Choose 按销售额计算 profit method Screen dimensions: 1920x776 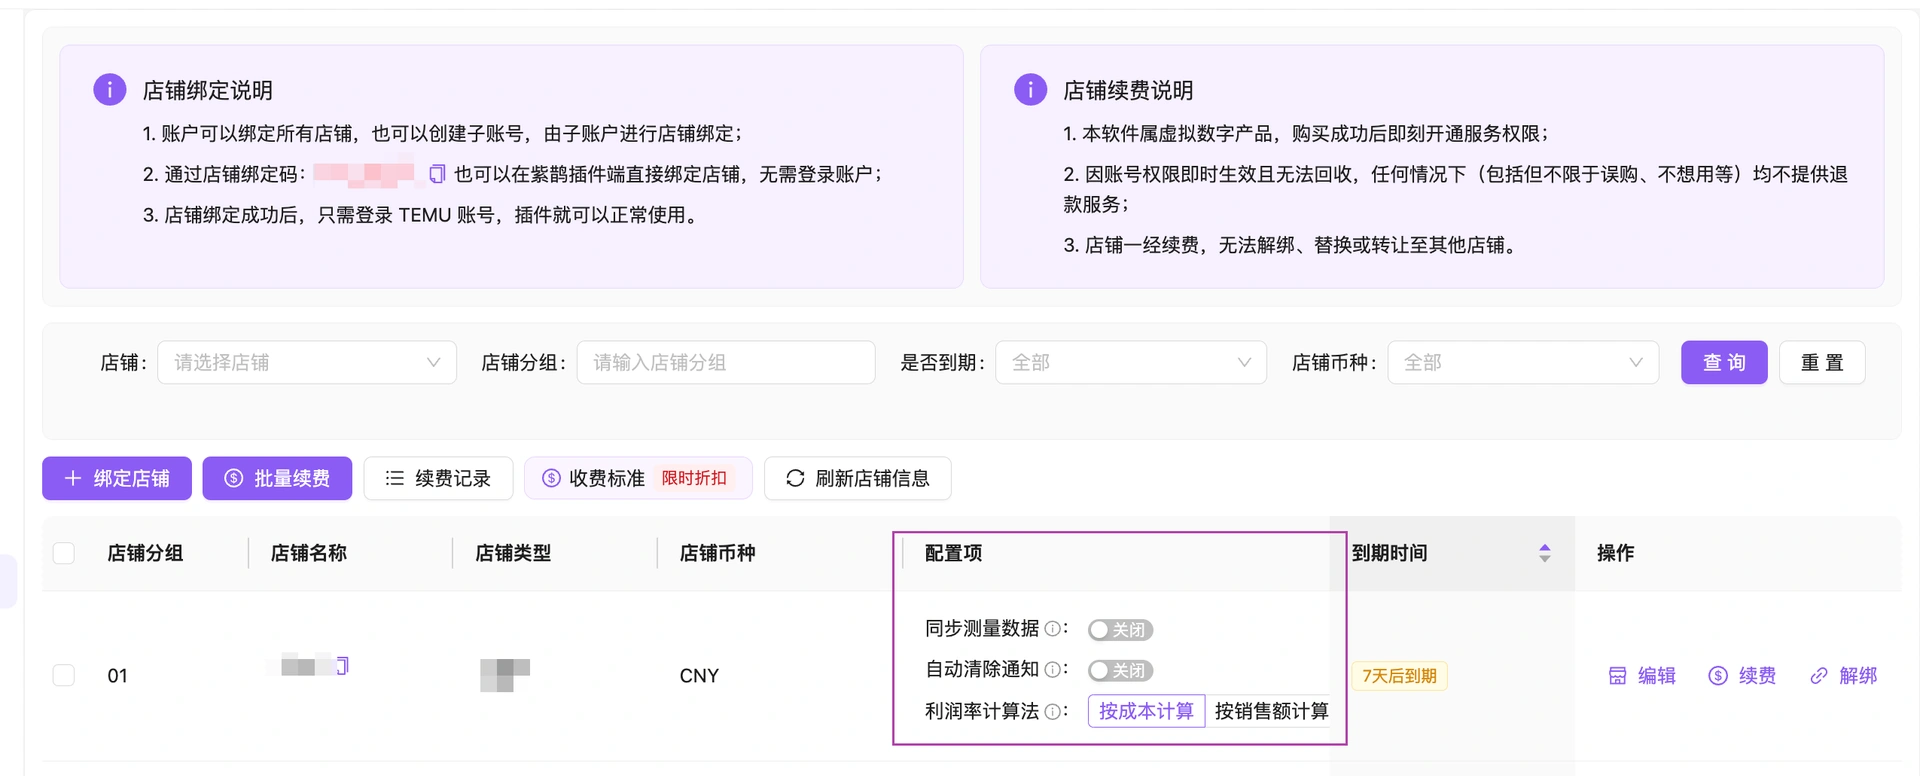click(1271, 711)
